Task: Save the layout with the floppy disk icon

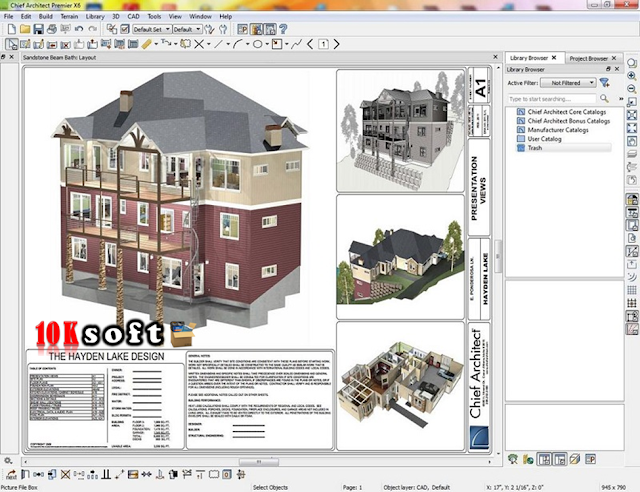Action: 38,29
